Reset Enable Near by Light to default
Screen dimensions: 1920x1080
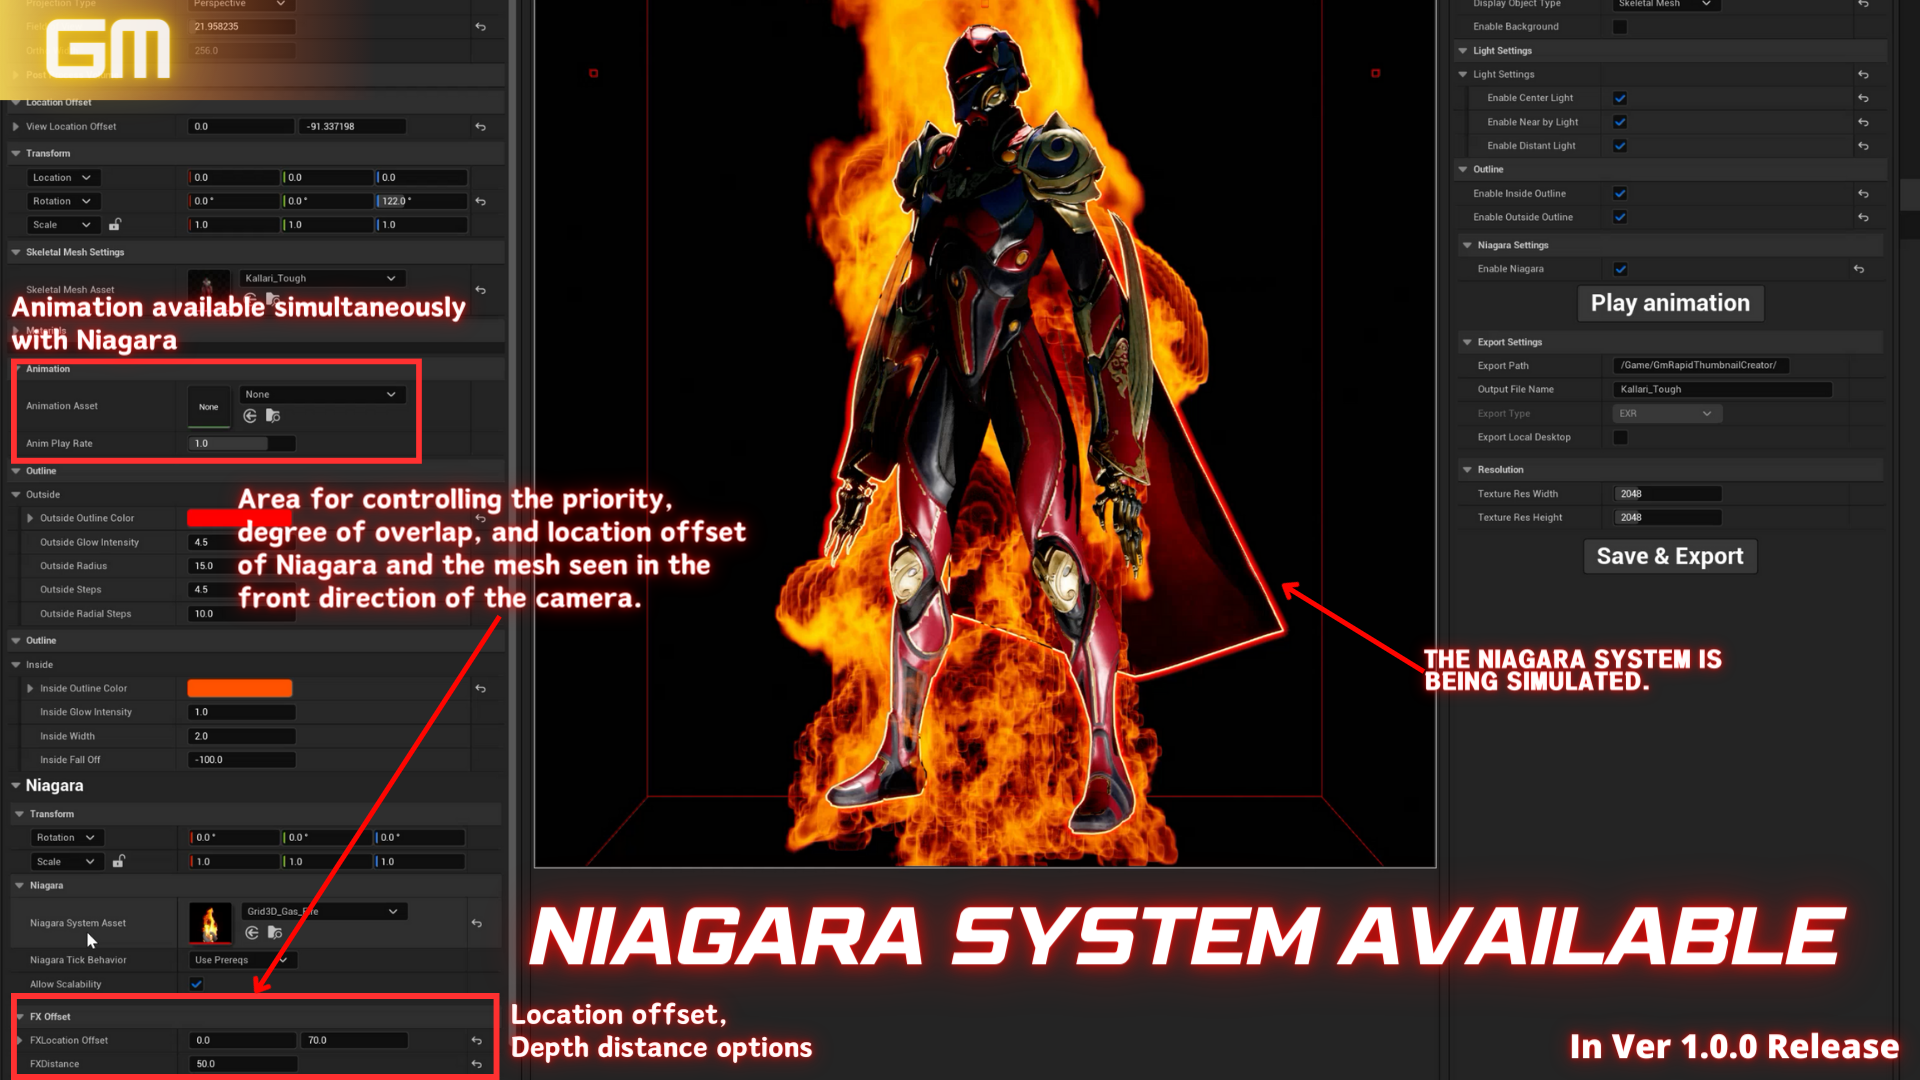tap(1863, 122)
